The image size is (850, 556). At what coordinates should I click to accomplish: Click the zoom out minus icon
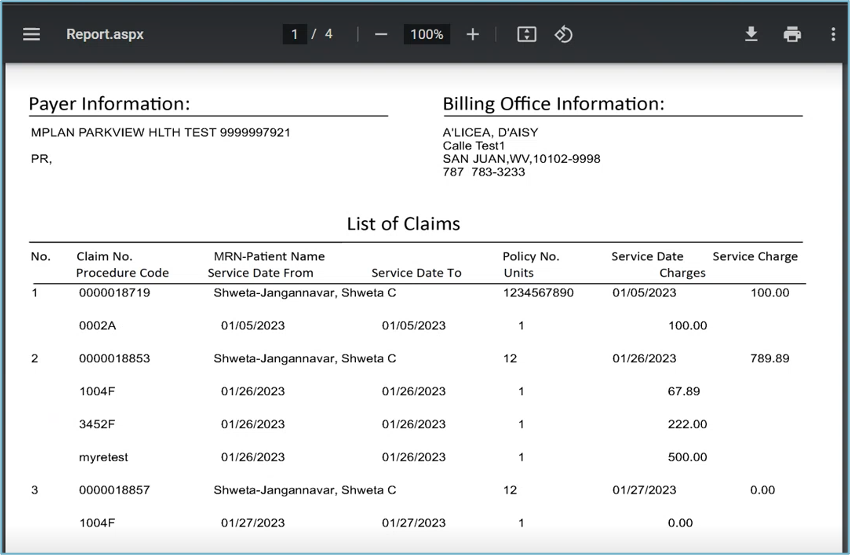click(381, 34)
